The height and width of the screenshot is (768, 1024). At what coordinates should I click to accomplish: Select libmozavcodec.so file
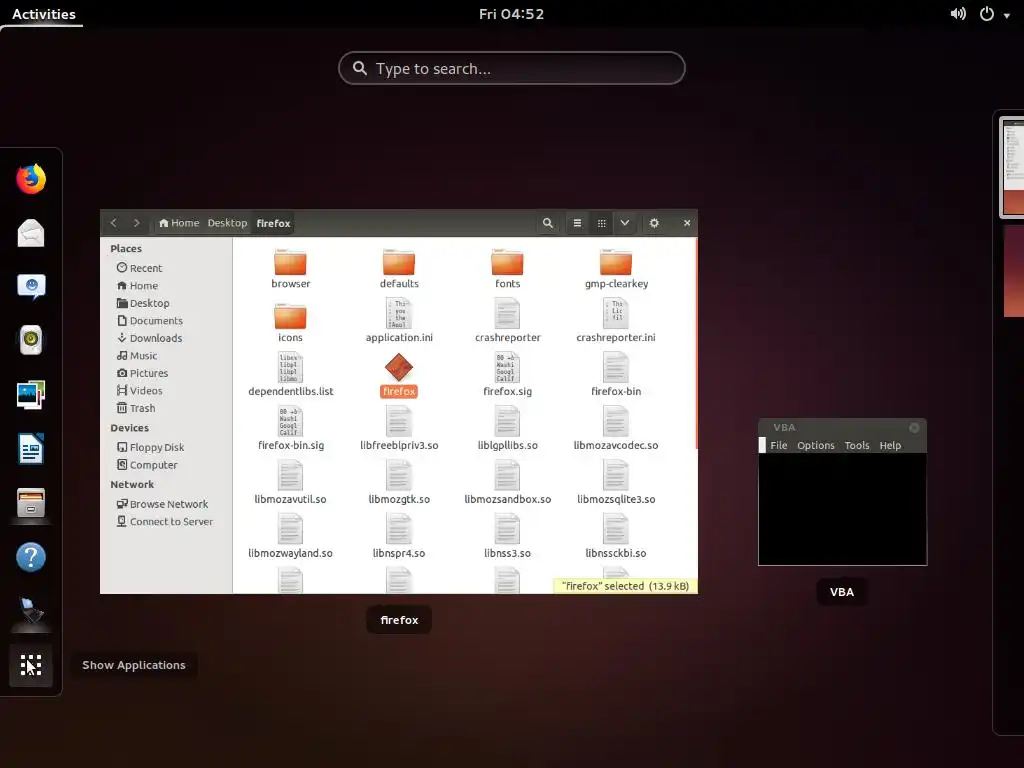616,428
